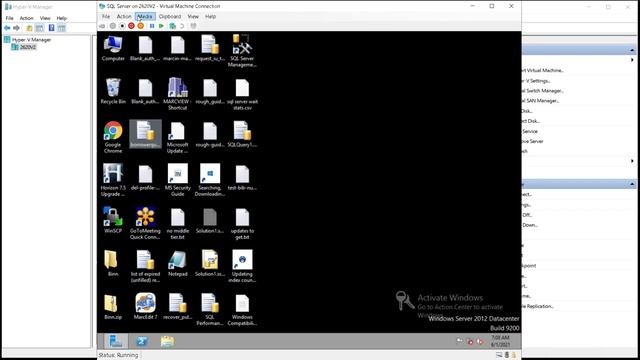Image resolution: width=640 pixels, height=360 pixels.
Task: Select the Windows Compatibility document icon
Action: 242,309
